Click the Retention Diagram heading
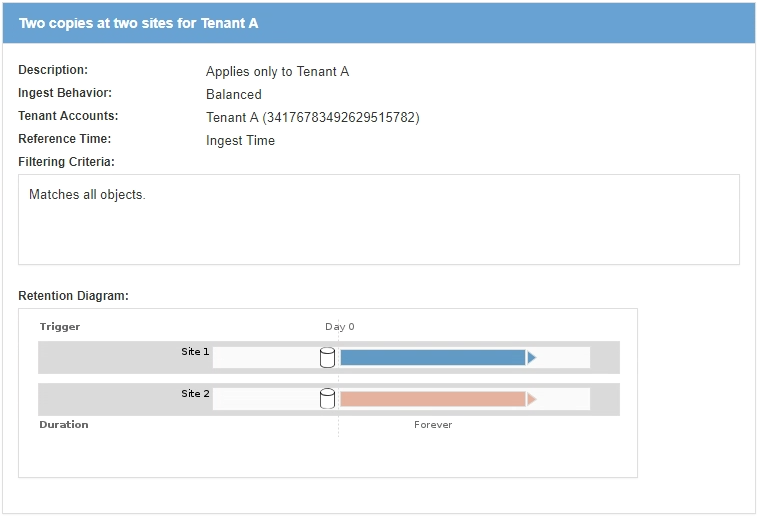 [x=74, y=296]
